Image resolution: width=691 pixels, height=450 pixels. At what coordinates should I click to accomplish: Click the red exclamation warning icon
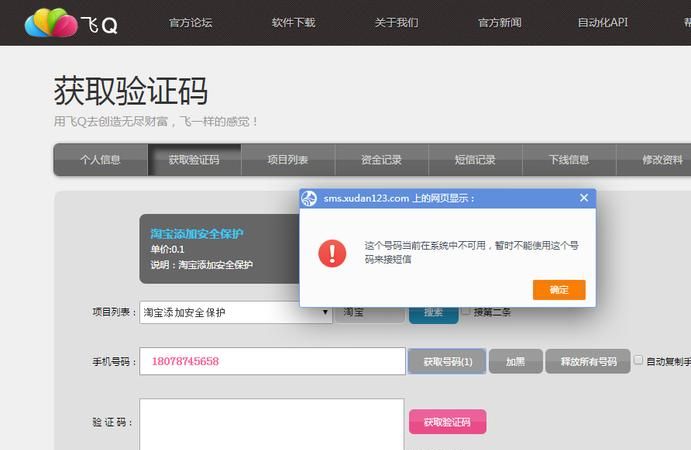pos(332,253)
